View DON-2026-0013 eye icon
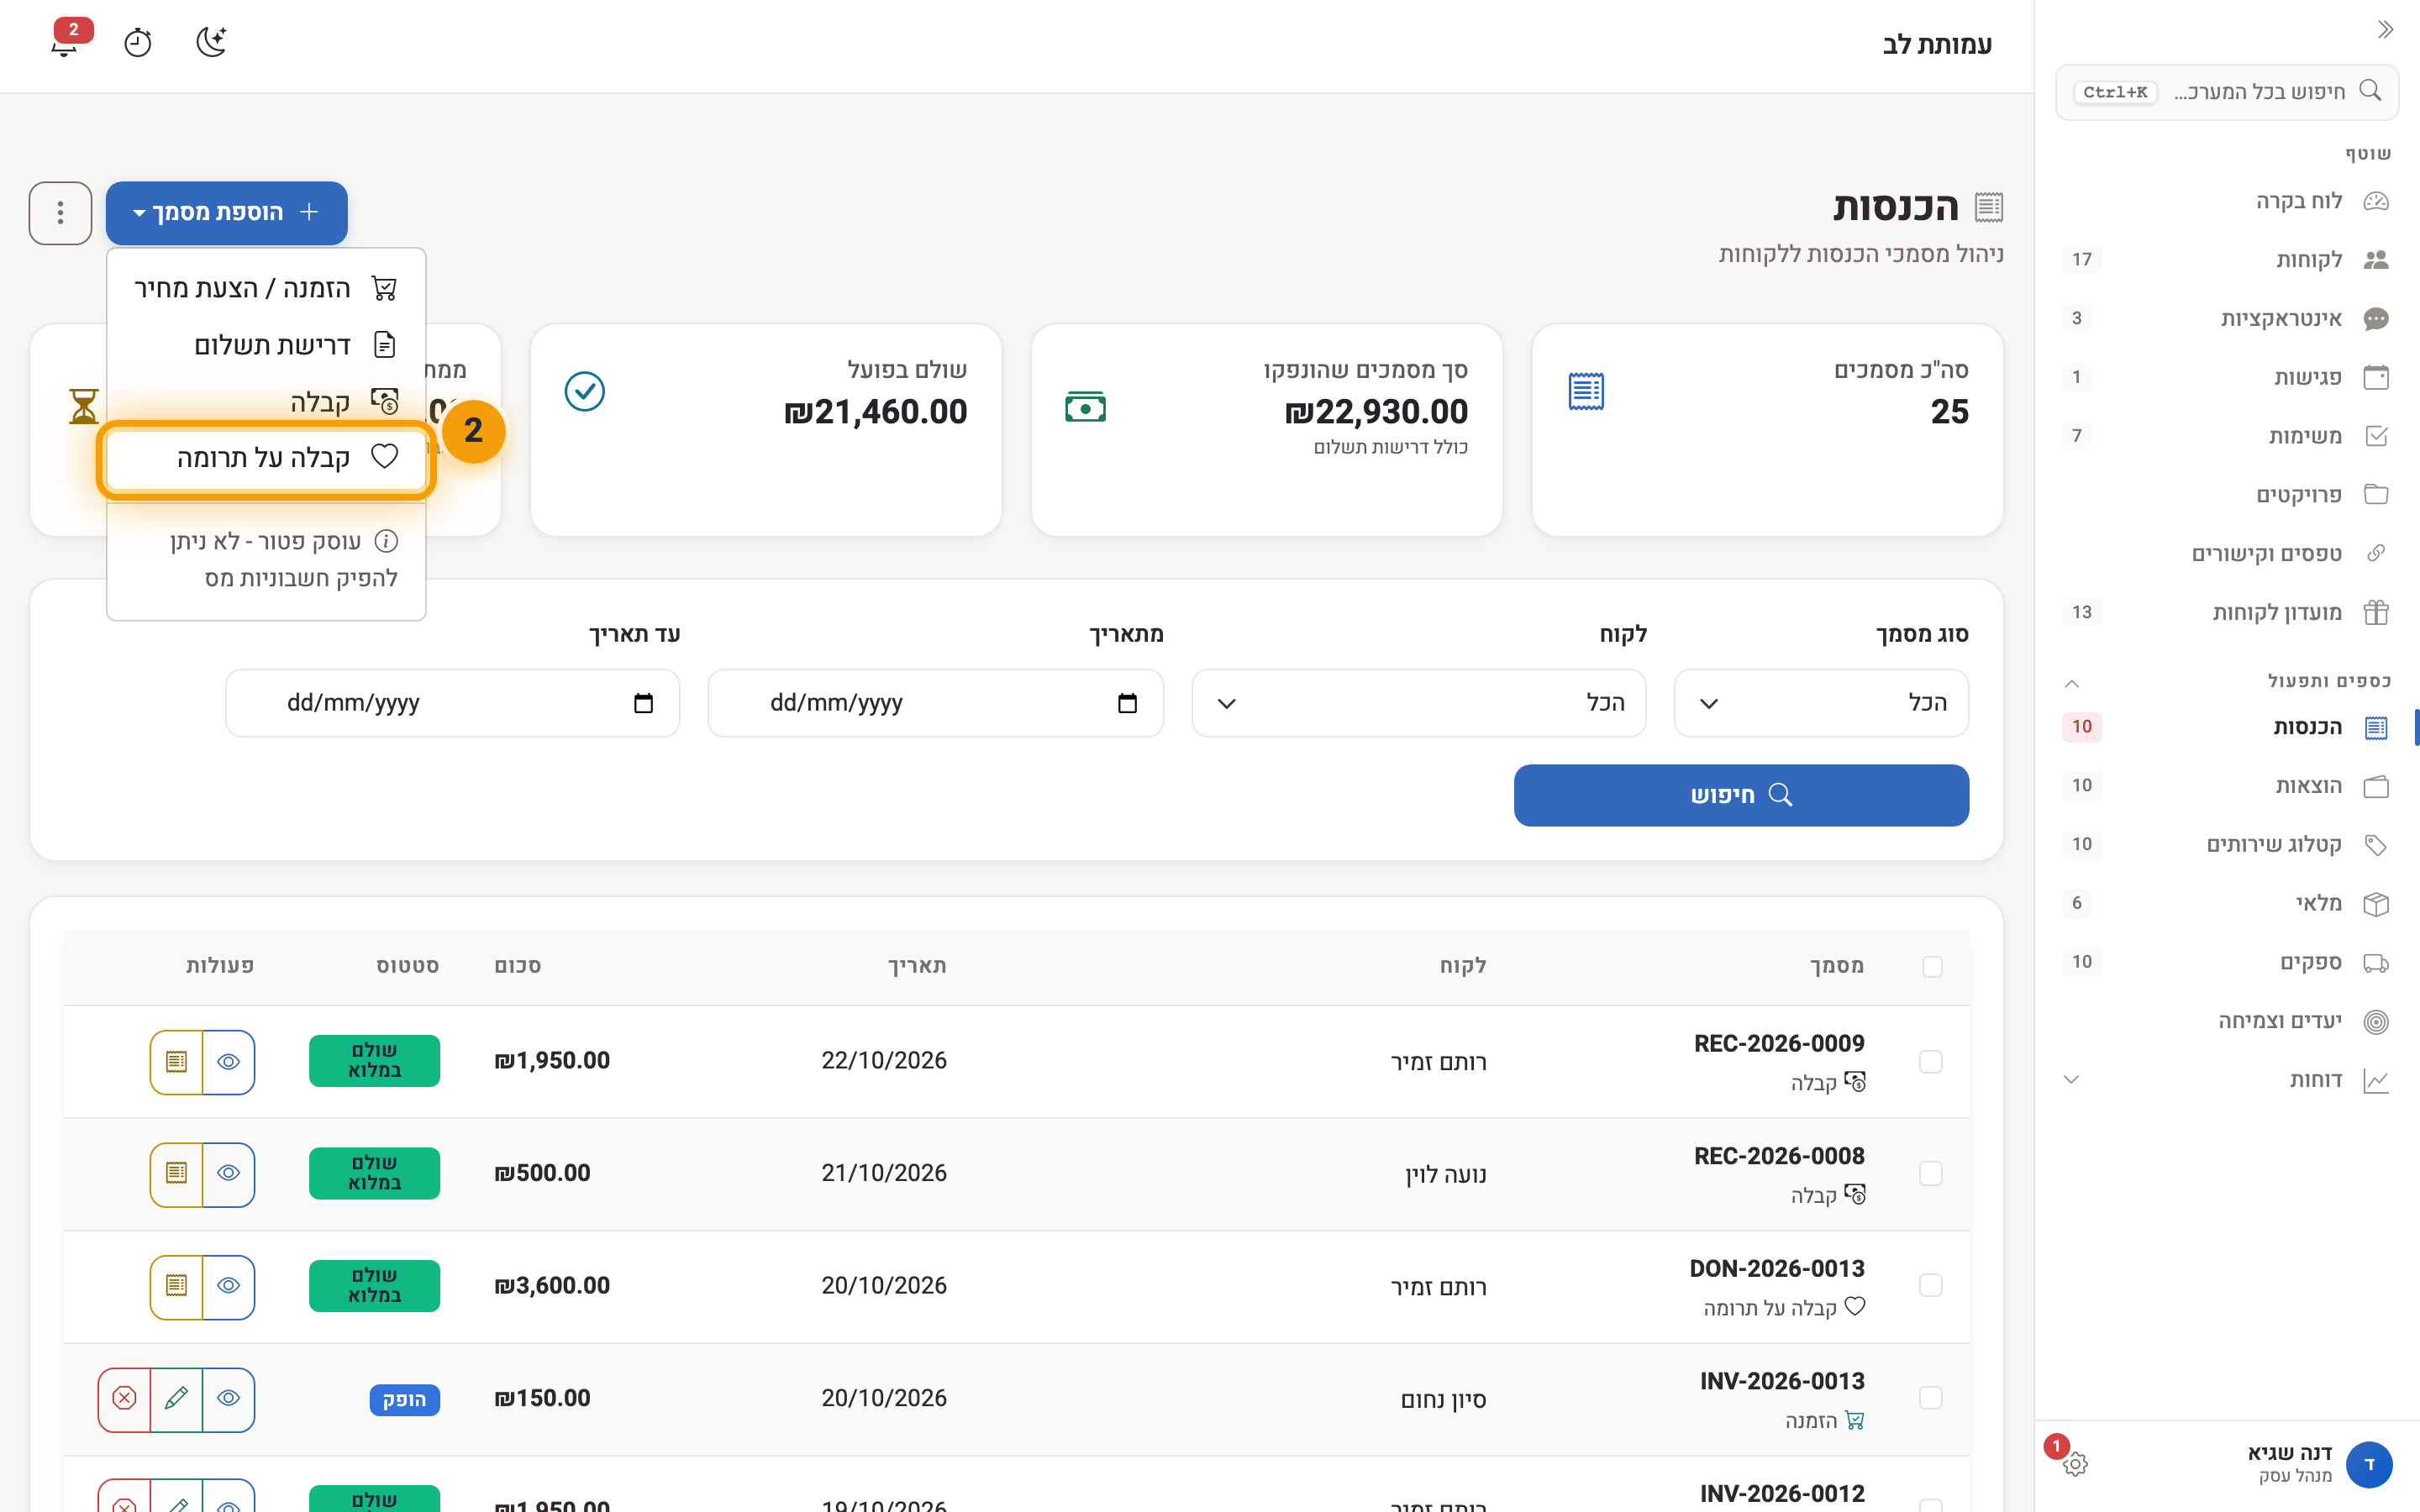 tap(229, 1287)
